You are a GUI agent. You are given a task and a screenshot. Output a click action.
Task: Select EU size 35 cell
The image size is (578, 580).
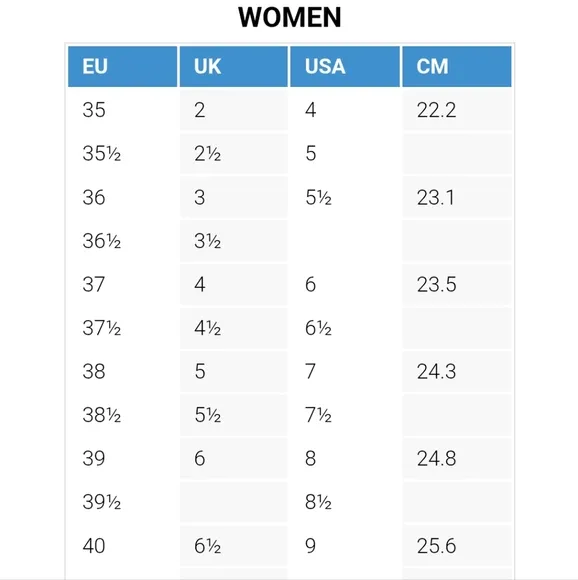122,110
